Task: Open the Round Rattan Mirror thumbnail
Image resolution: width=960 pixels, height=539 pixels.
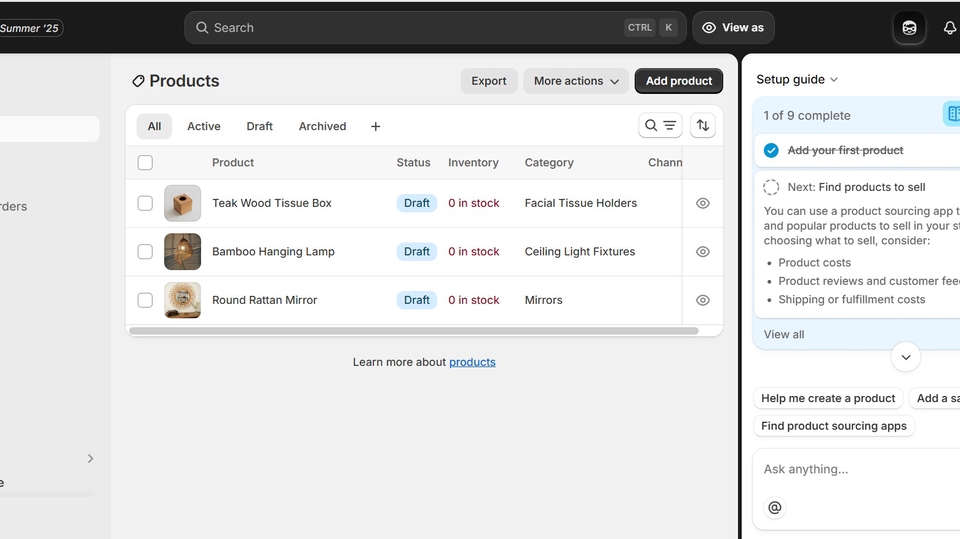Action: coord(182,300)
